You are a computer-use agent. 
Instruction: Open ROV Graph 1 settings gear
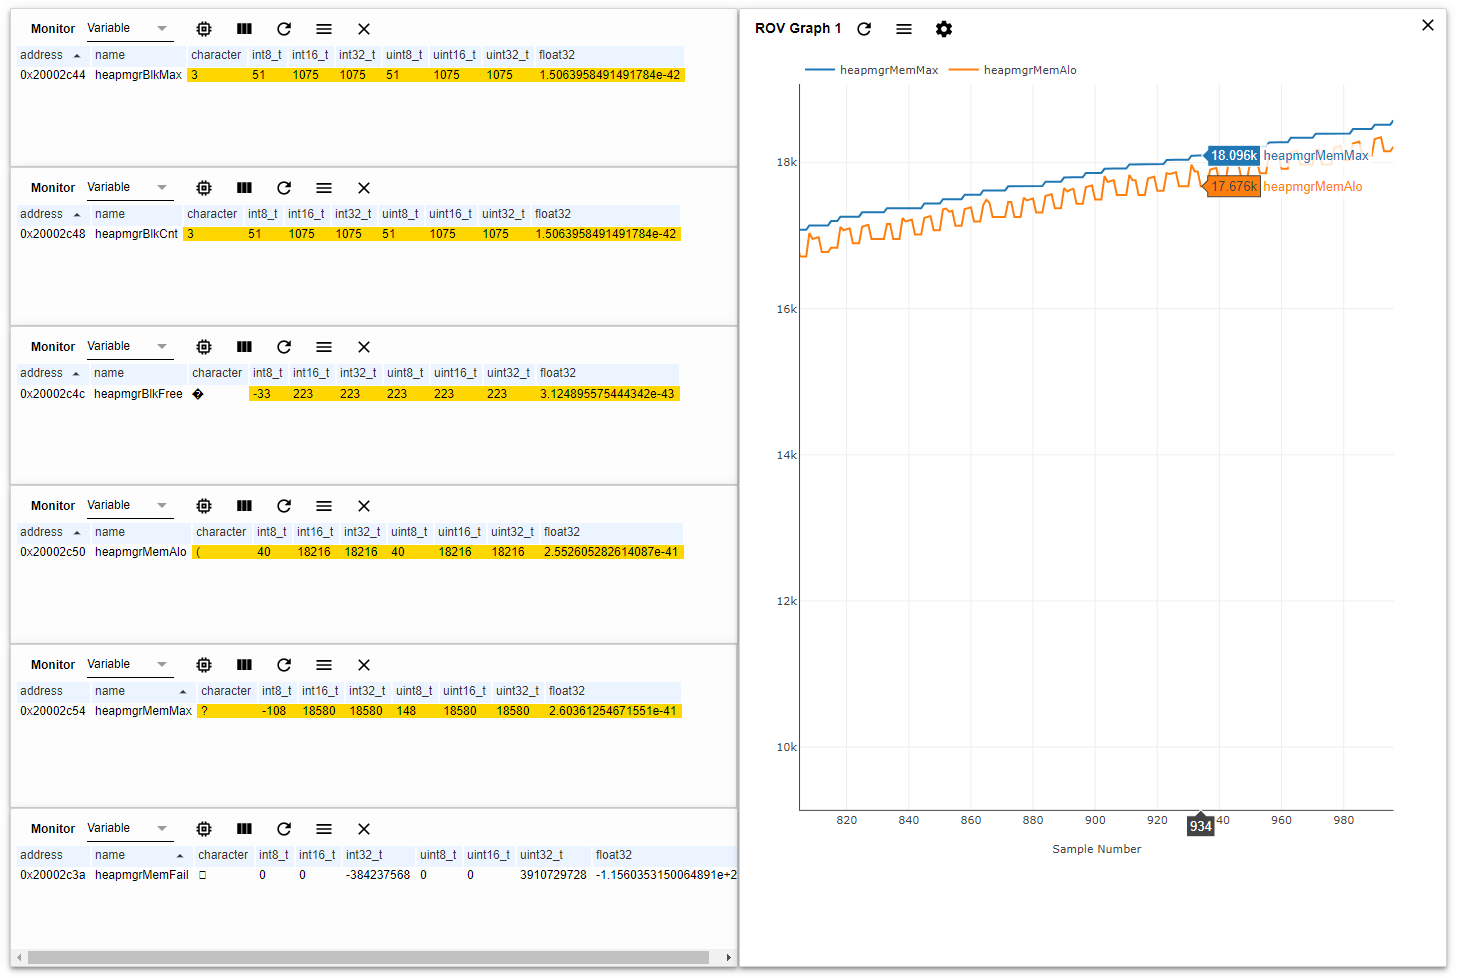point(943,29)
